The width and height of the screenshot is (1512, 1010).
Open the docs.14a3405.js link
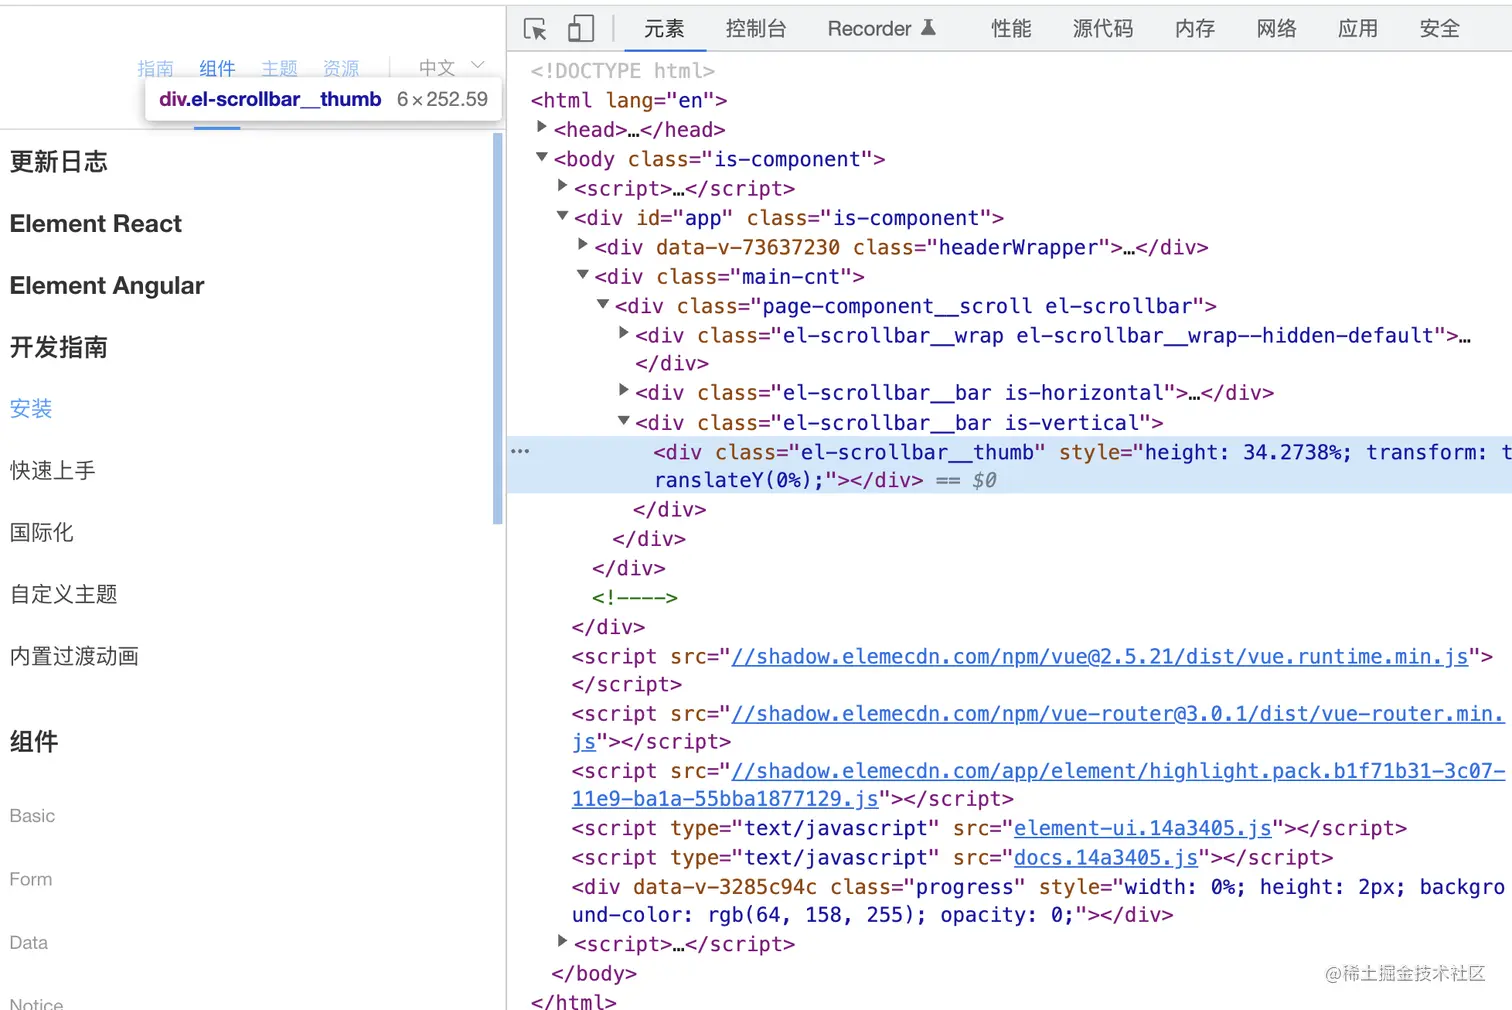point(1106,858)
